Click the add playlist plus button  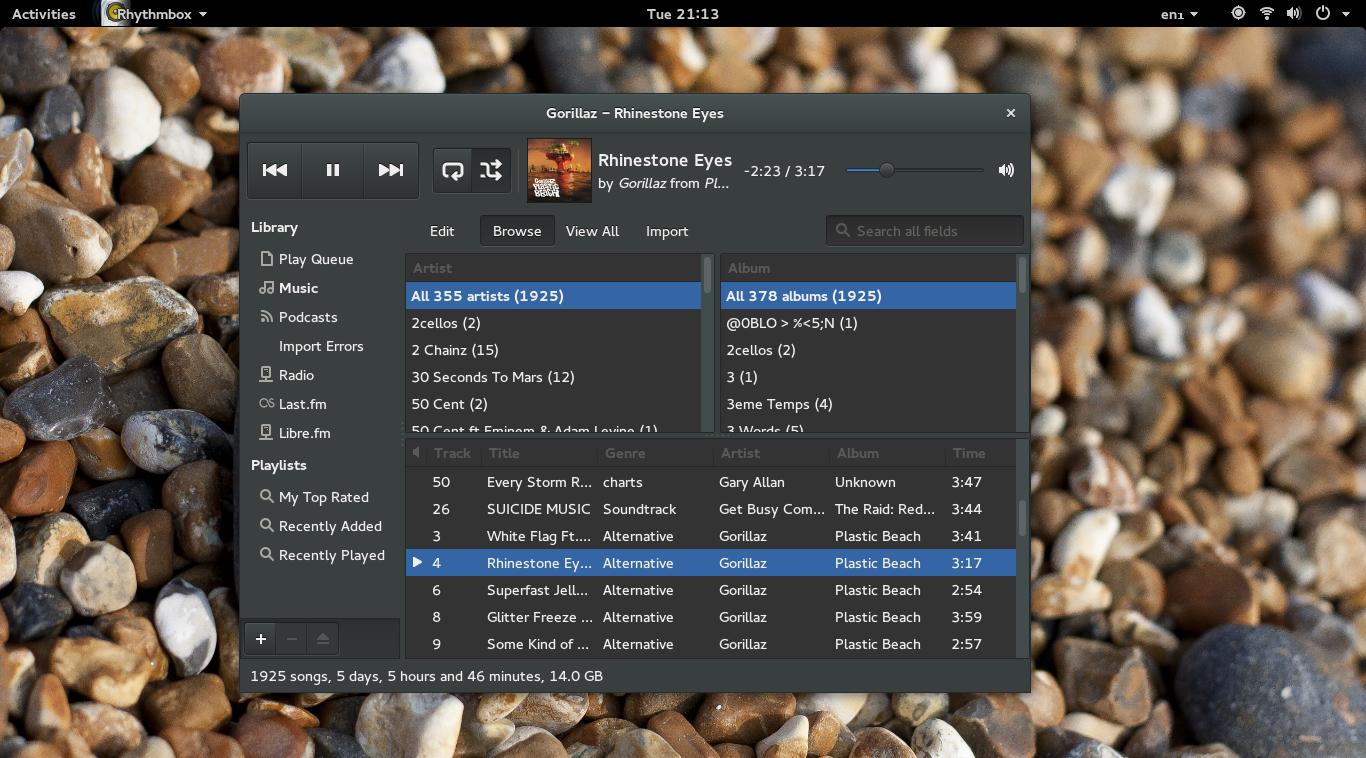pyautogui.click(x=260, y=639)
